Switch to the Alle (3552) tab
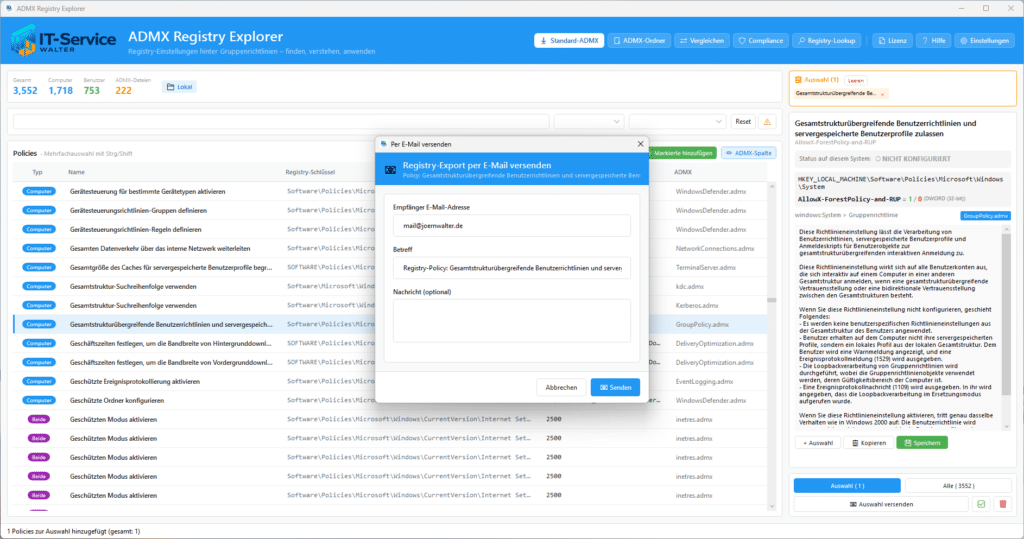This screenshot has width=1024, height=539. pyautogui.click(x=958, y=485)
